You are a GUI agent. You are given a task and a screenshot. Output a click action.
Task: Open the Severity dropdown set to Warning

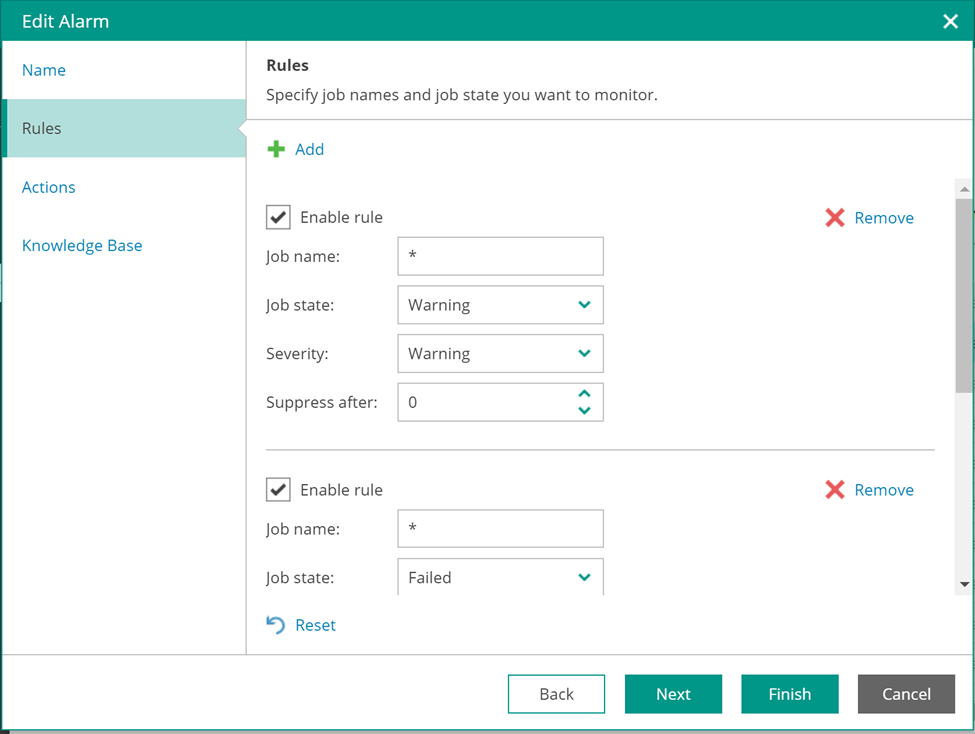coord(500,354)
